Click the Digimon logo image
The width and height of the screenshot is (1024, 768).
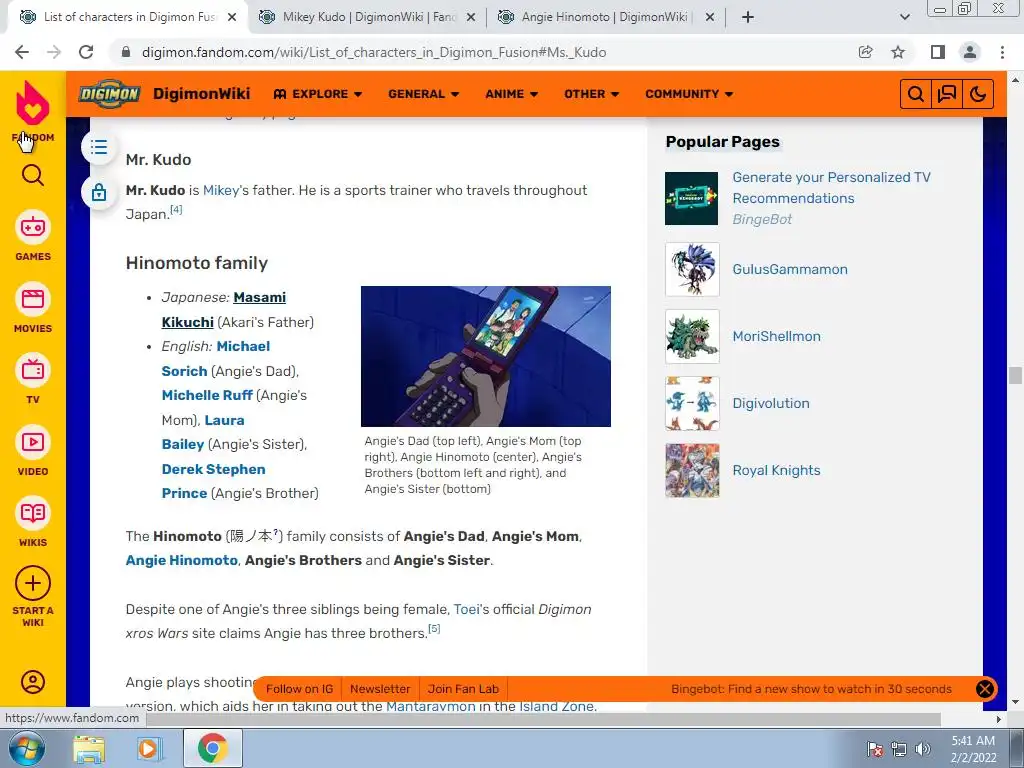click(109, 94)
